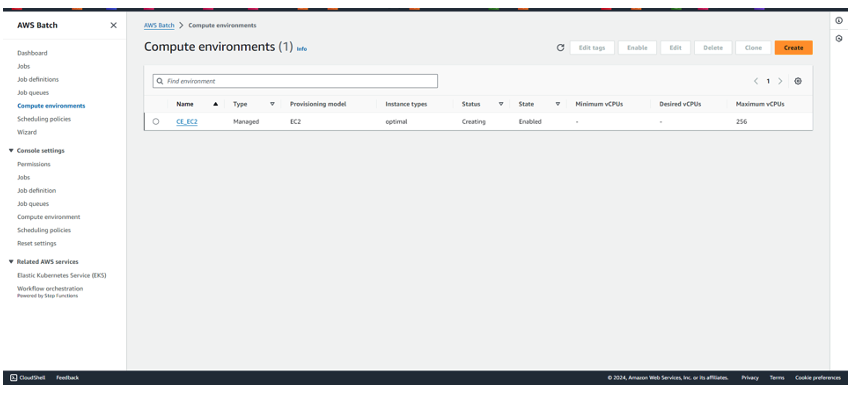The image size is (854, 394).
Task: Open Cookie preferences in footer
Action: [x=818, y=378]
